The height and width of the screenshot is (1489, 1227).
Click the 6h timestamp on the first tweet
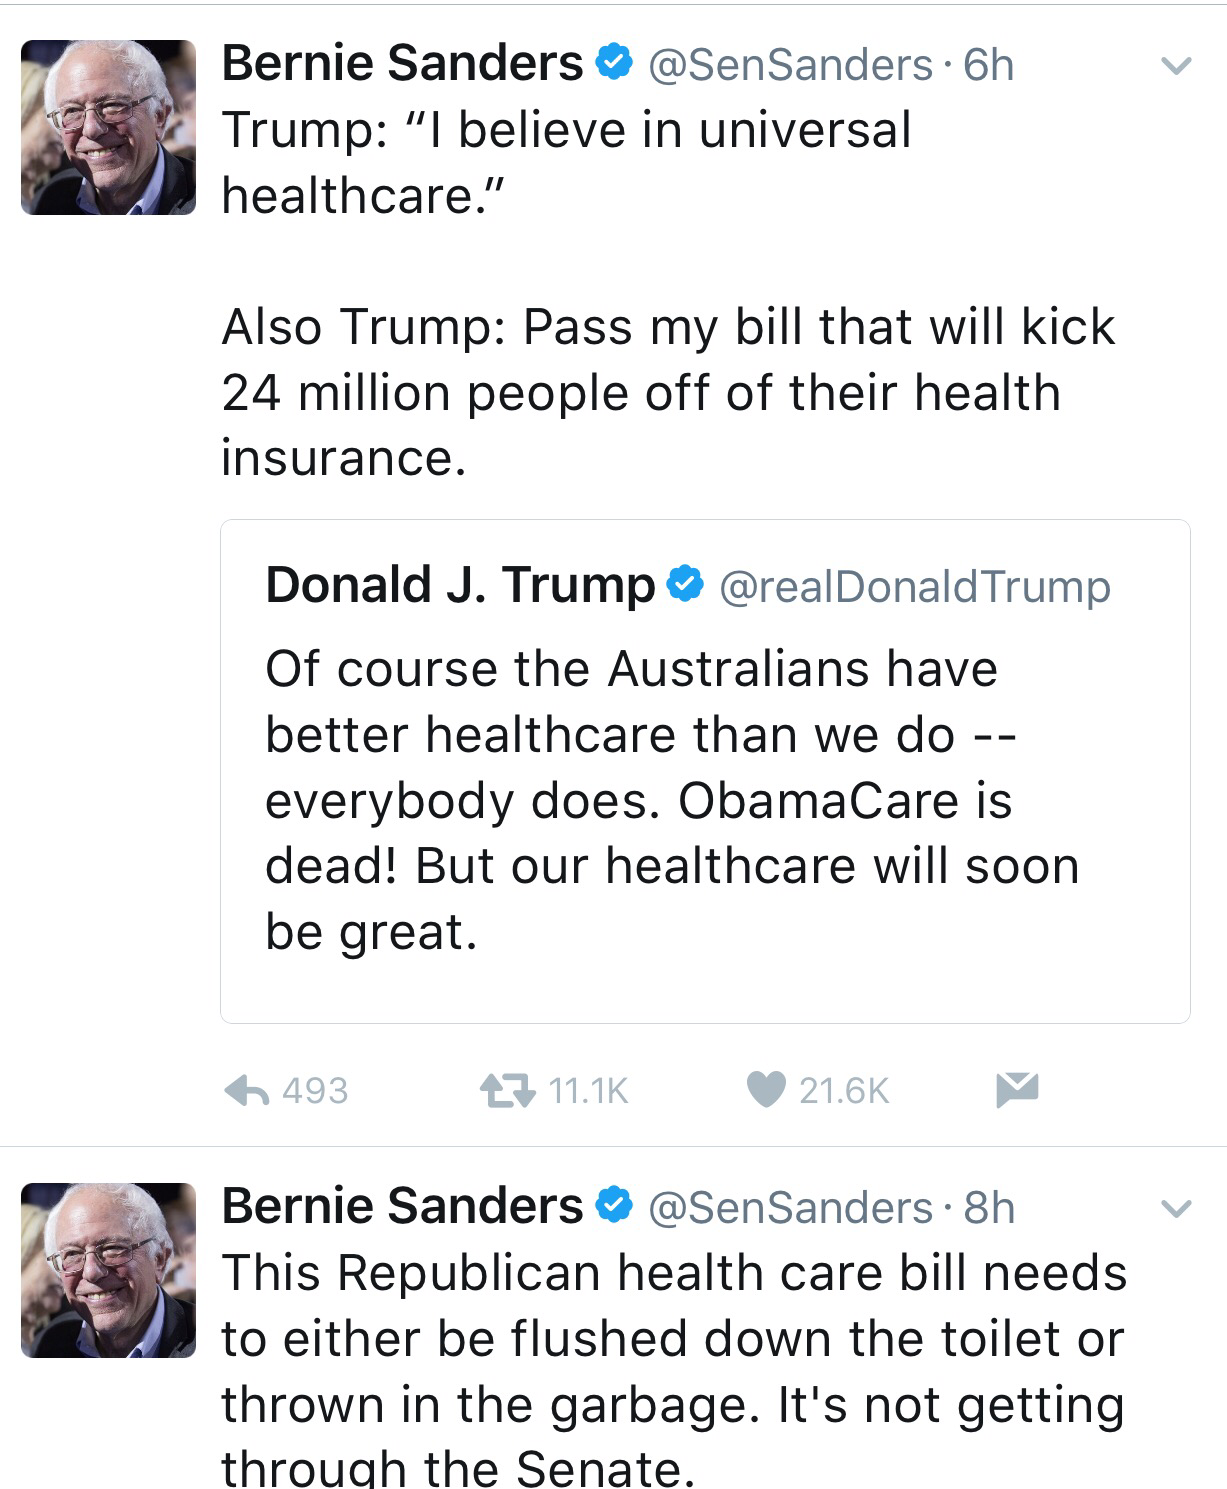pos(988,65)
